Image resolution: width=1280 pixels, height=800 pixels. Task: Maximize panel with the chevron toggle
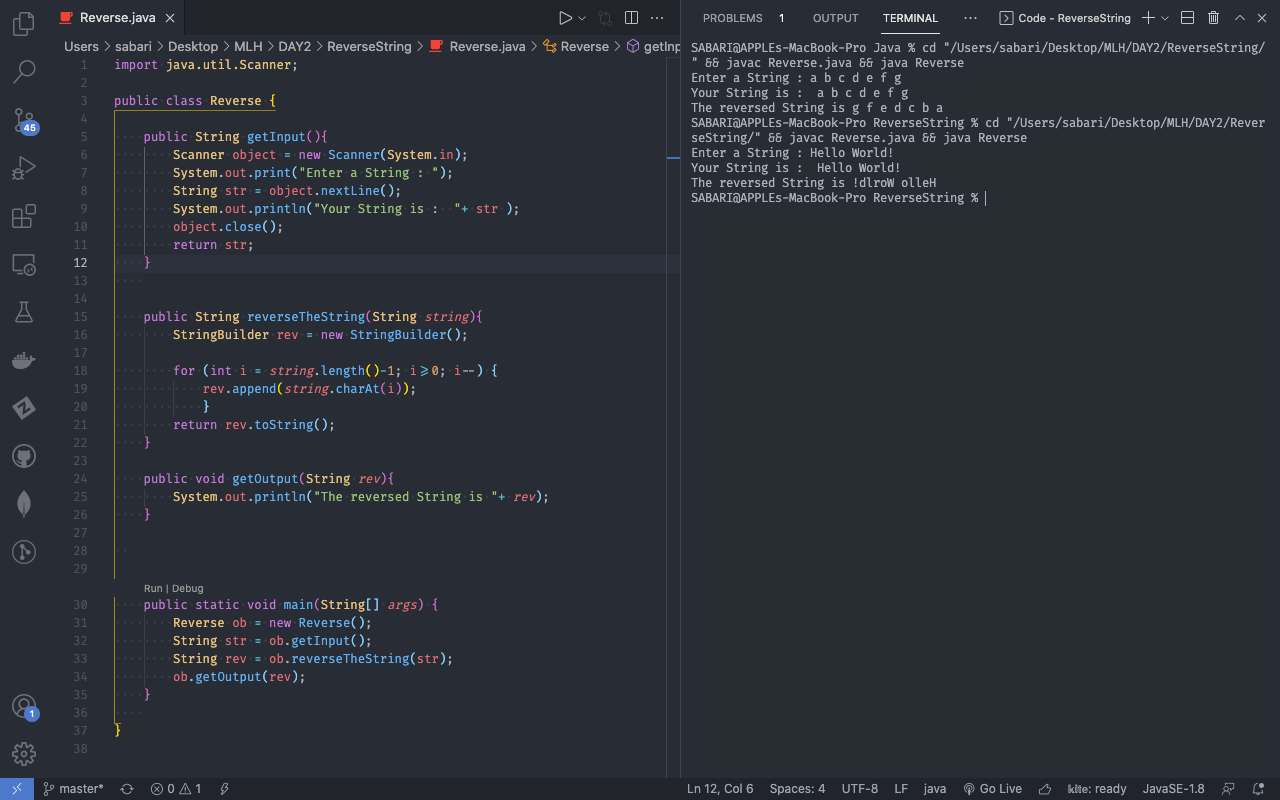1238,17
